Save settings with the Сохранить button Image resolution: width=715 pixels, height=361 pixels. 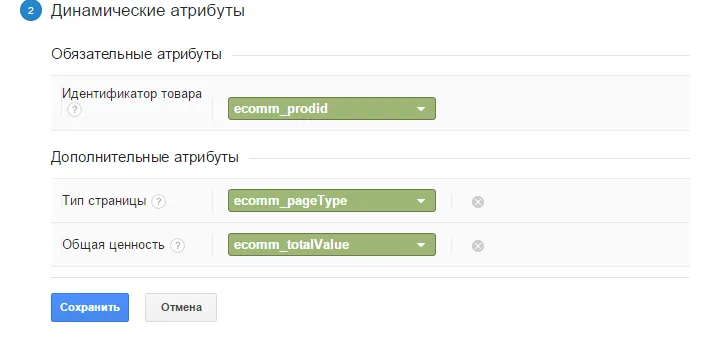point(90,307)
